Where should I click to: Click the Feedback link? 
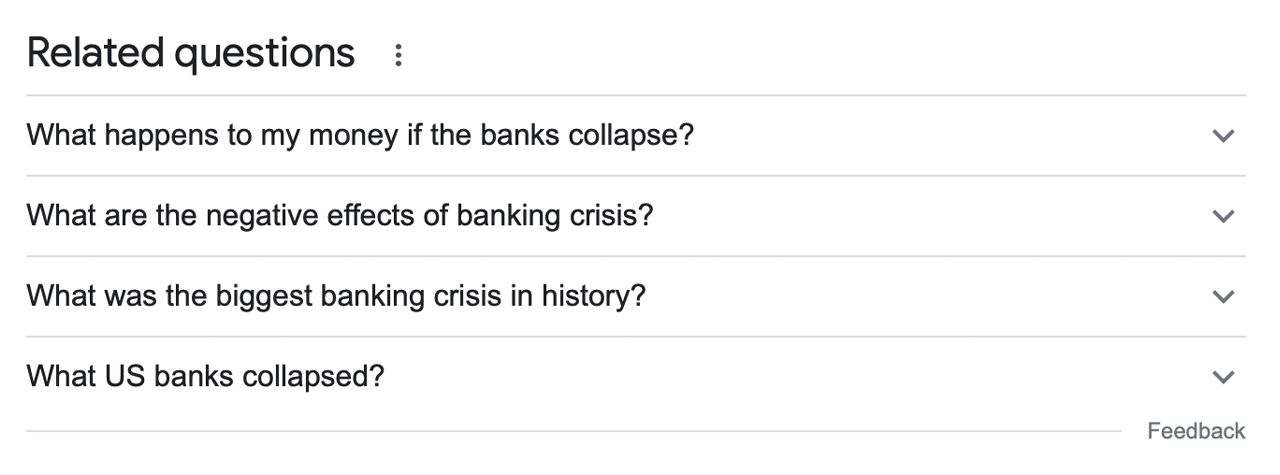pos(1196,431)
